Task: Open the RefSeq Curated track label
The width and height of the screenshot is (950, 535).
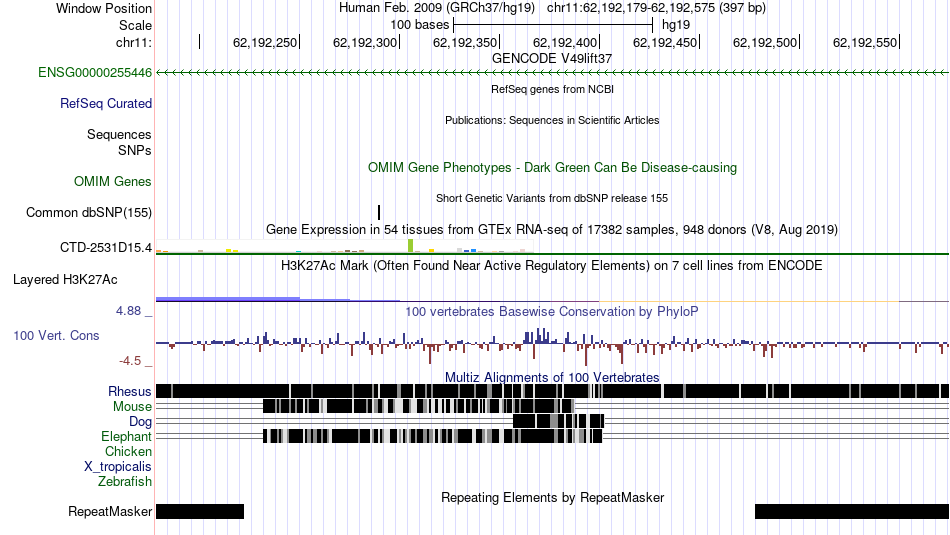Action: (x=105, y=104)
